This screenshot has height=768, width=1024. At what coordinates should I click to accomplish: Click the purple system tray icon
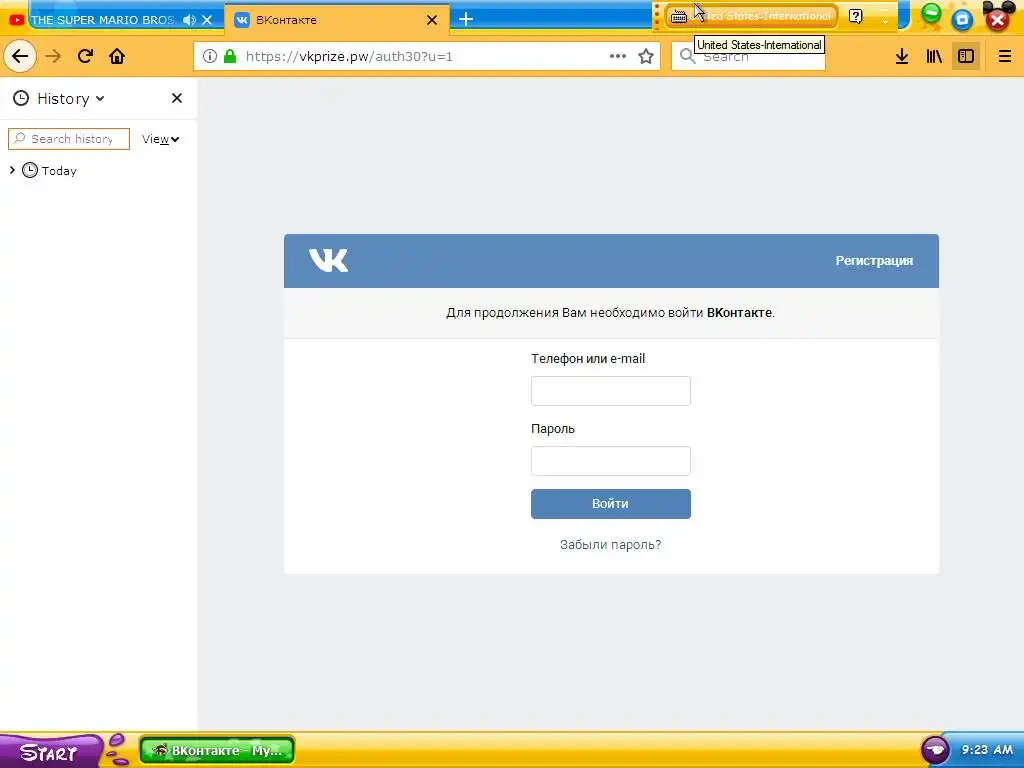935,750
